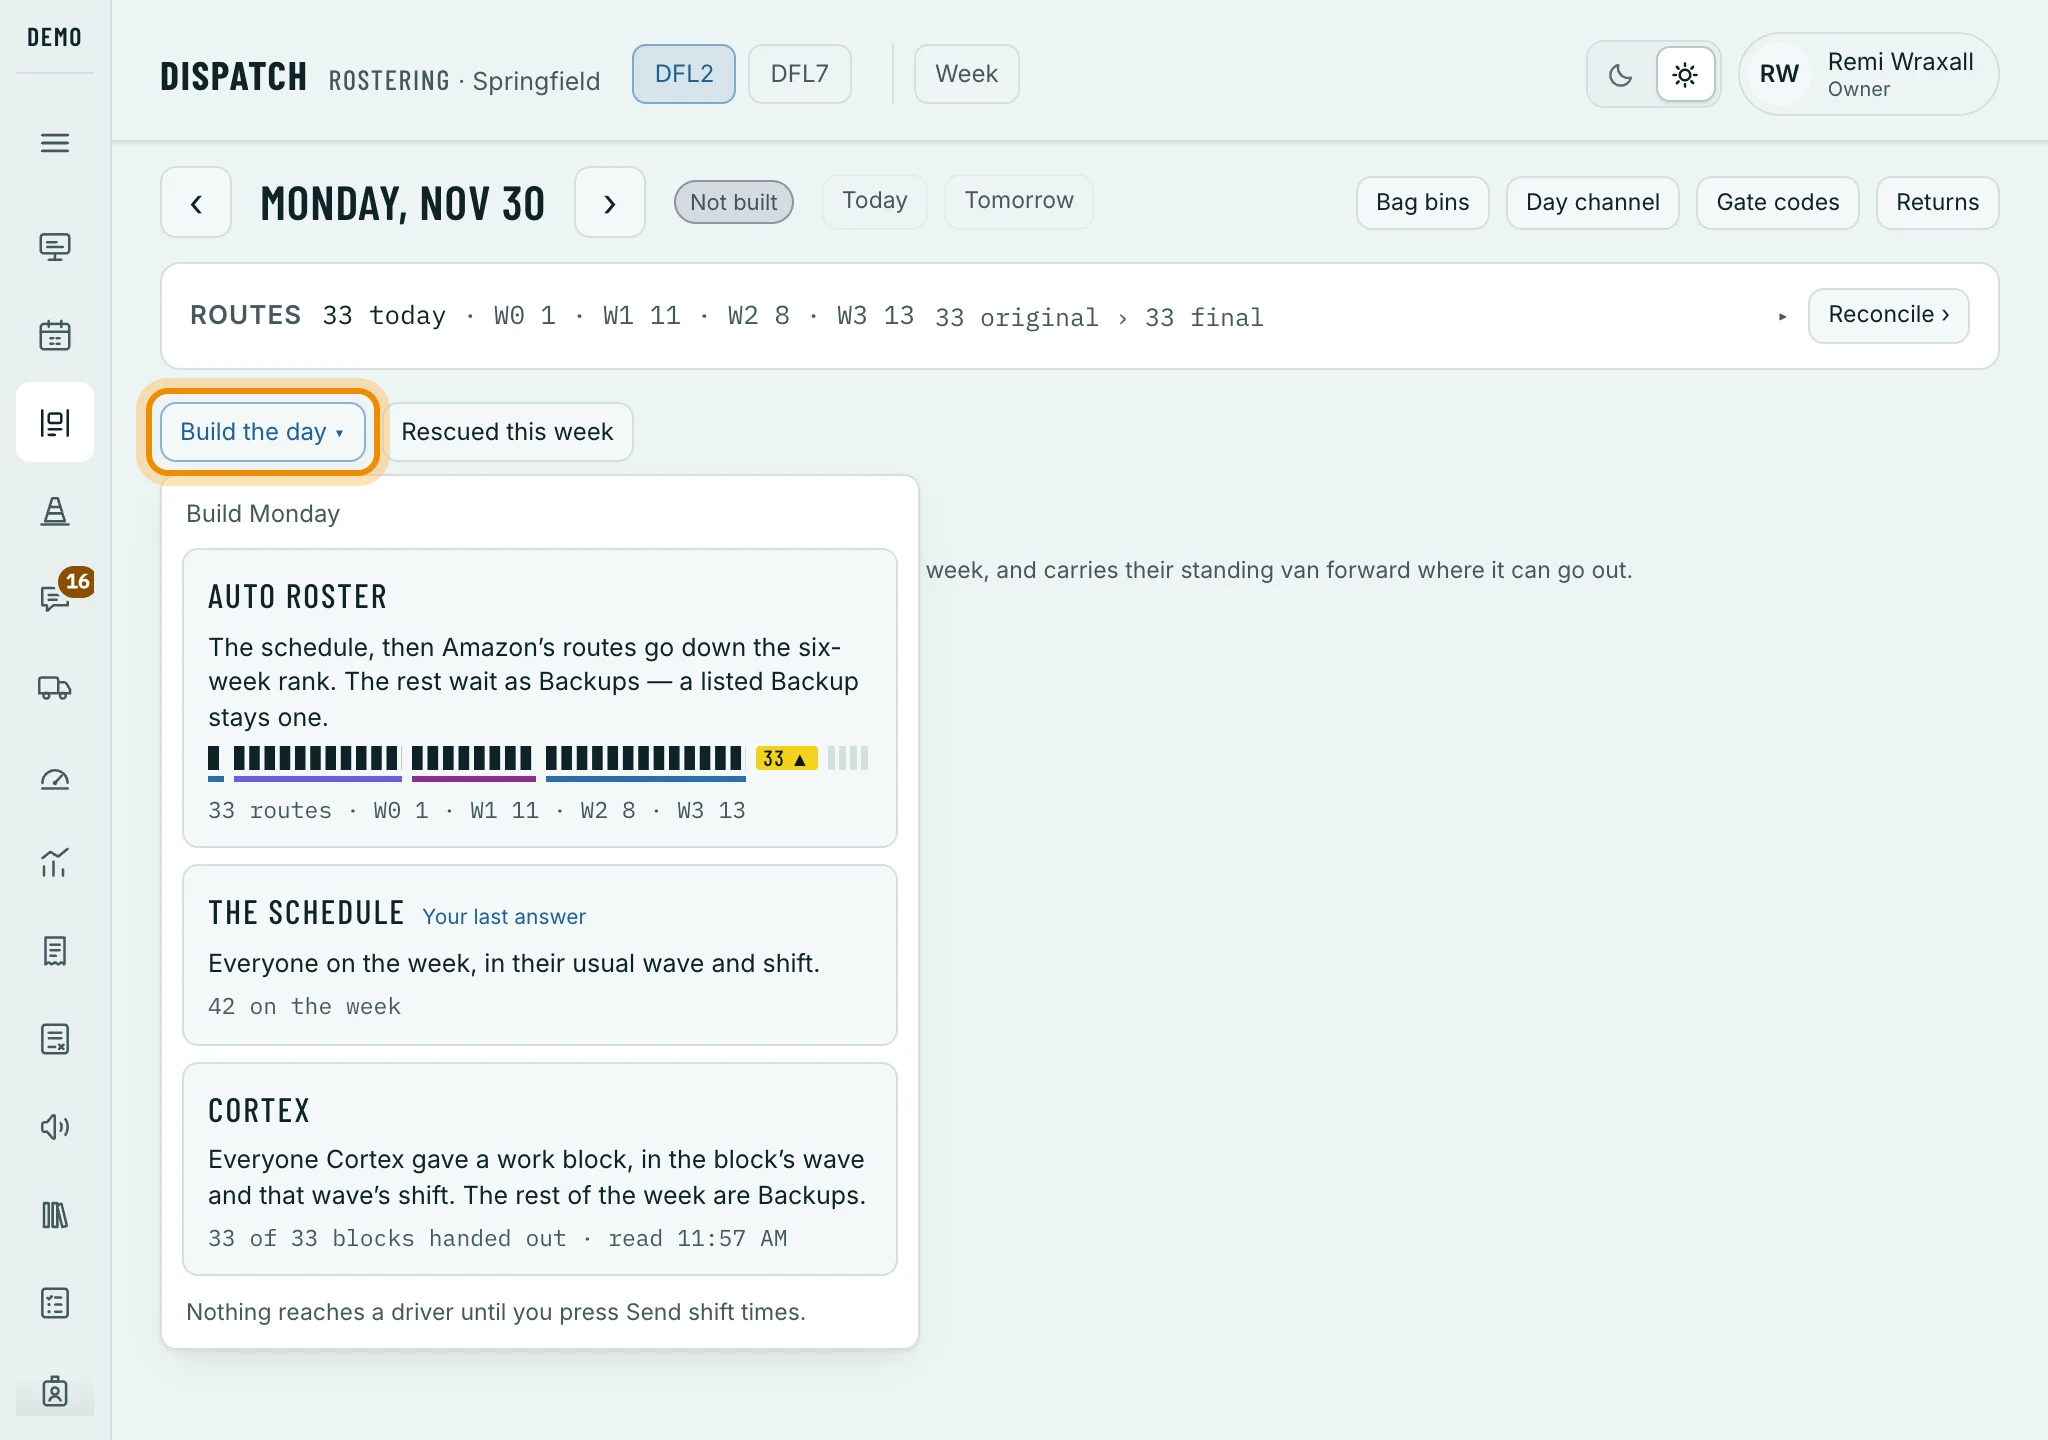Go to previous day arrow
The height and width of the screenshot is (1440, 2048).
196,203
